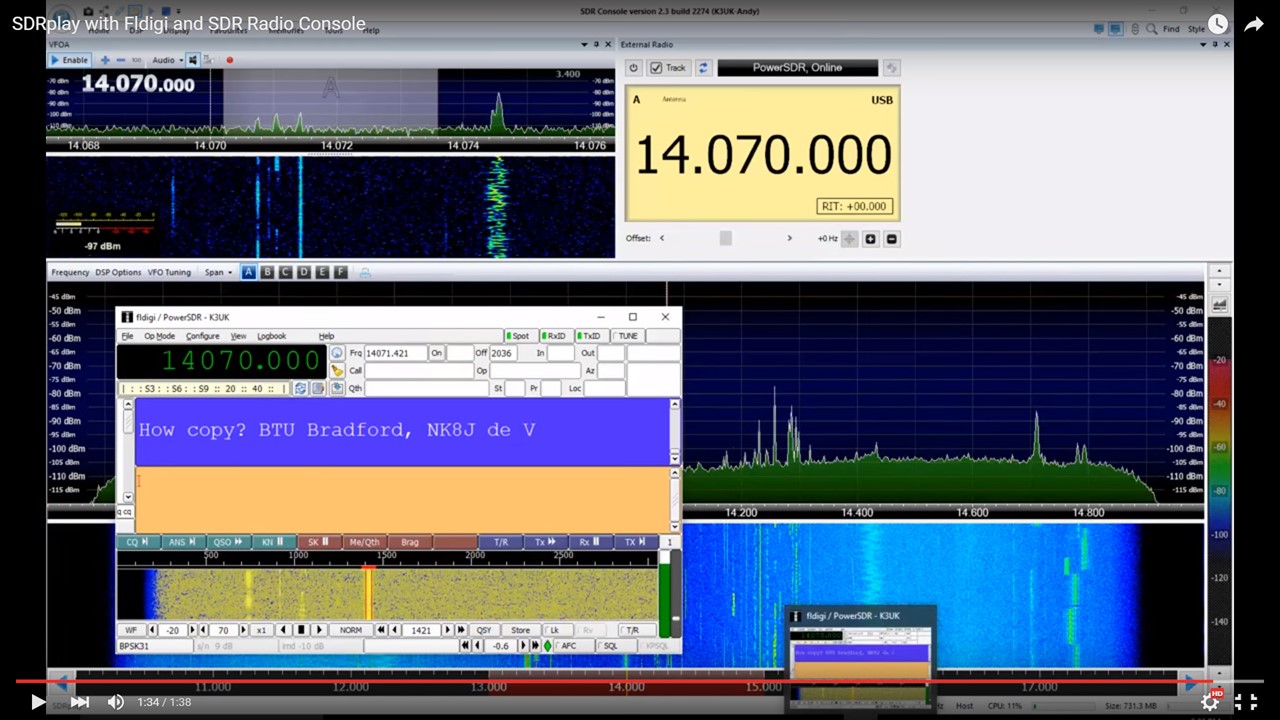
Task: Click the VFOA Enable play button
Action: coord(70,60)
